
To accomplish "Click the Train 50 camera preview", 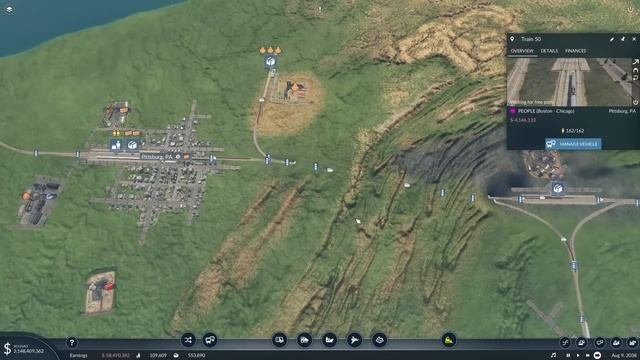I will click(x=569, y=82).
